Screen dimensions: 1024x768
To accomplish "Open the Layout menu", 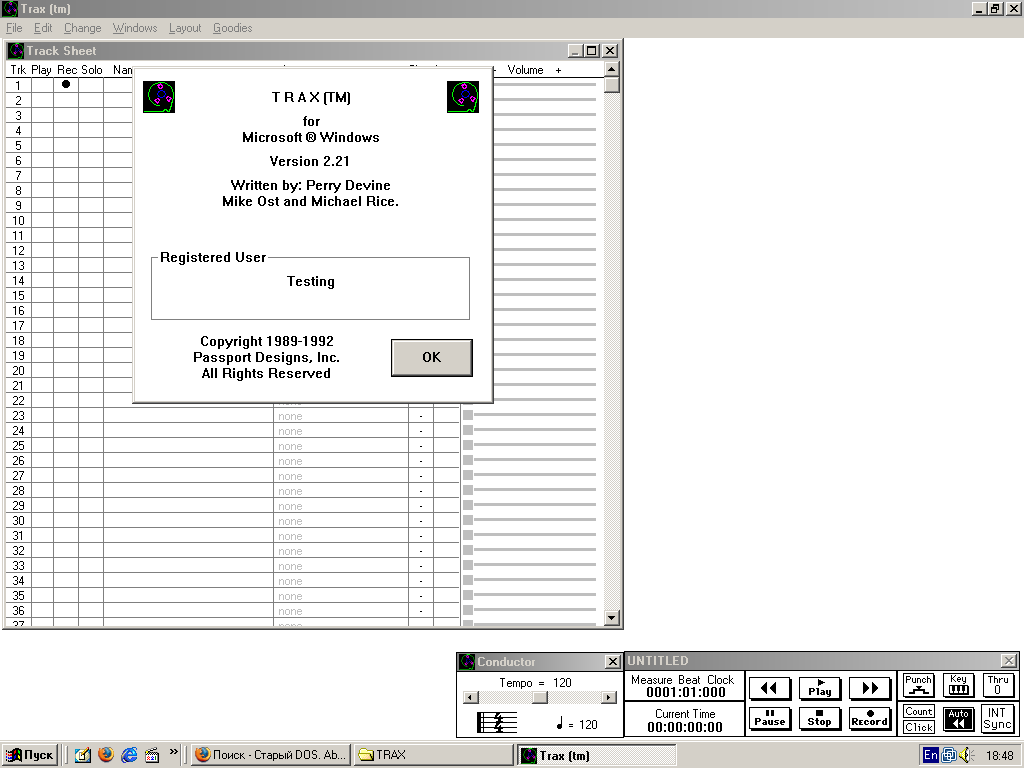I will pyautogui.click(x=185, y=28).
